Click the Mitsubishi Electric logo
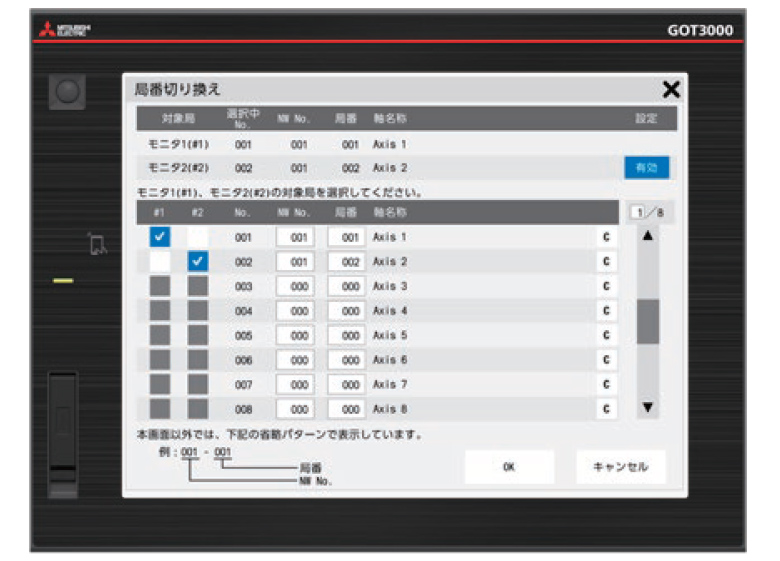The height and width of the screenshot is (561, 780). [x=65, y=29]
